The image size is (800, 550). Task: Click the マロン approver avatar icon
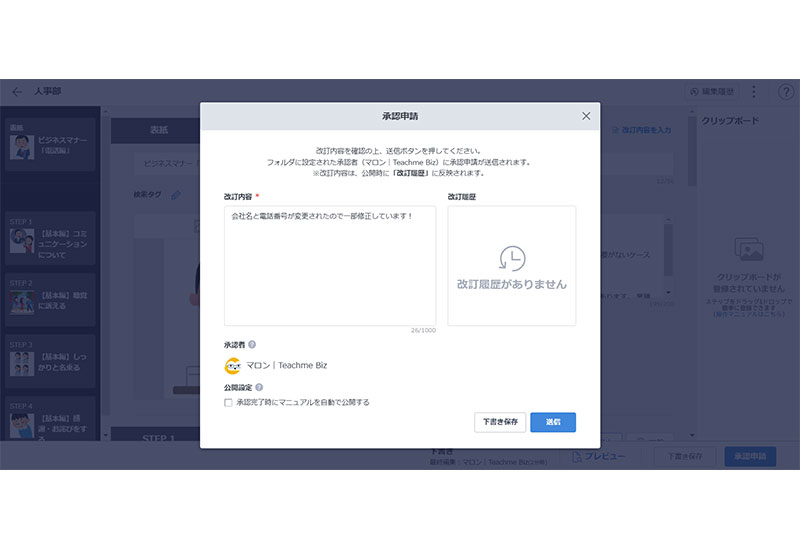point(233,366)
